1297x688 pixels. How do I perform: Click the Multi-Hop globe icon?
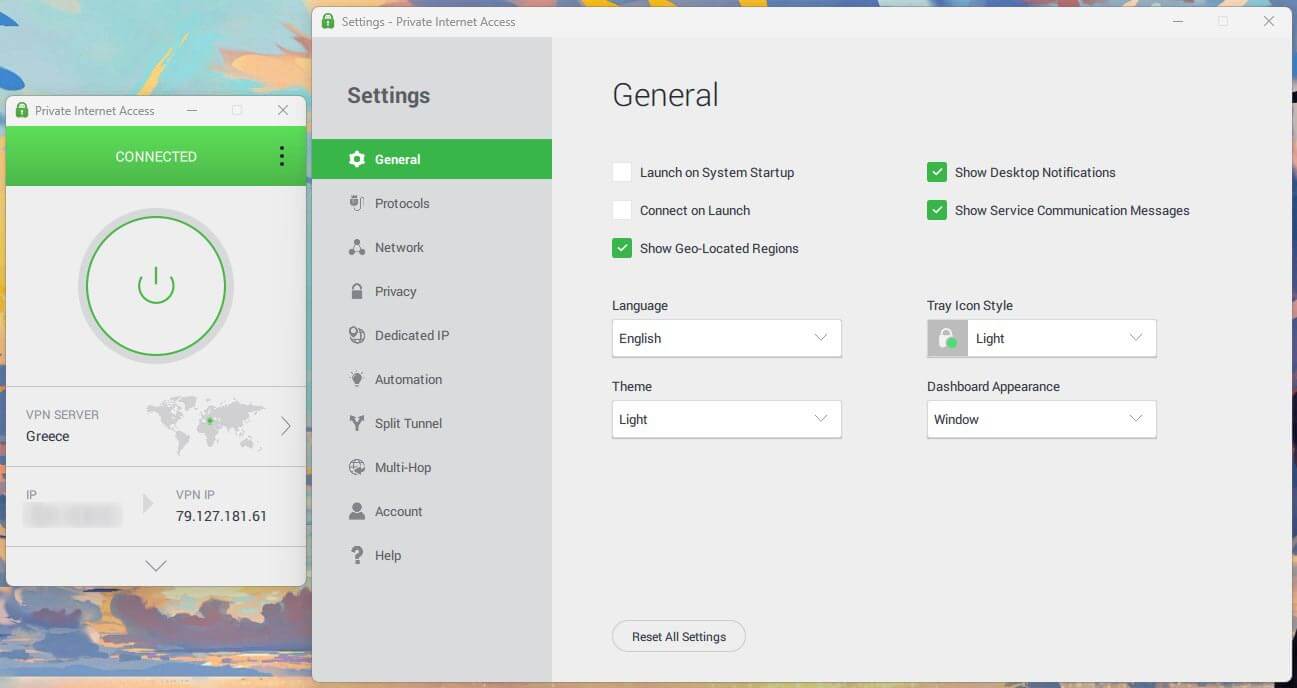tap(357, 467)
